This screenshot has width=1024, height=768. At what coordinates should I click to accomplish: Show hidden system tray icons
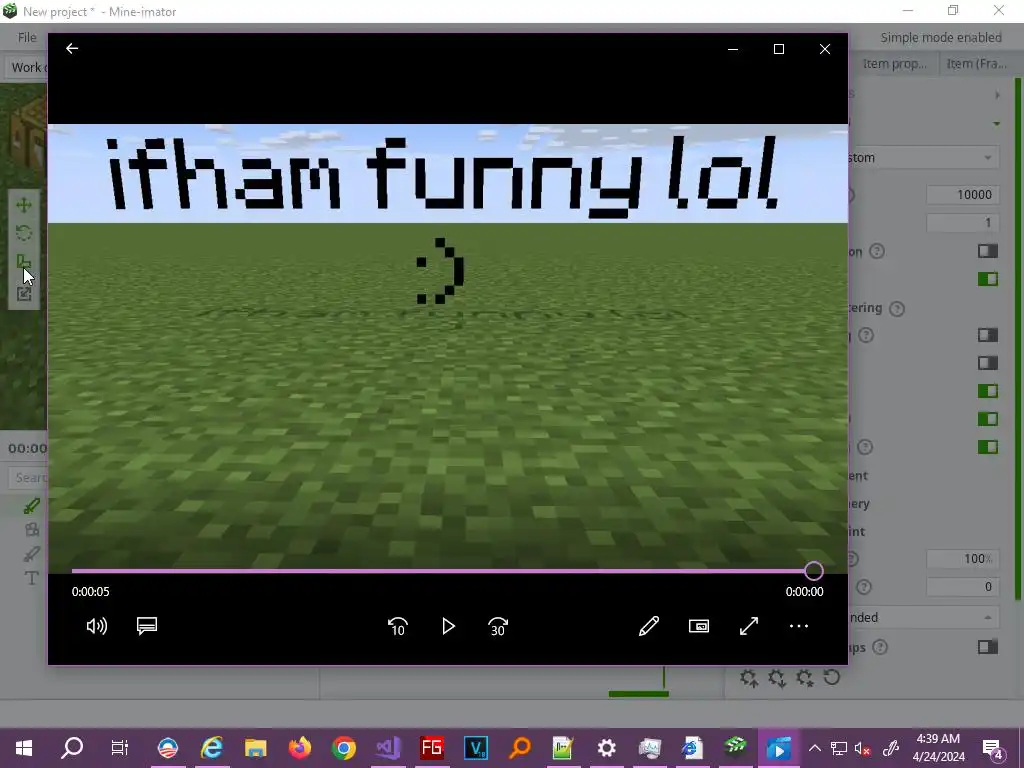pyautogui.click(x=814, y=748)
